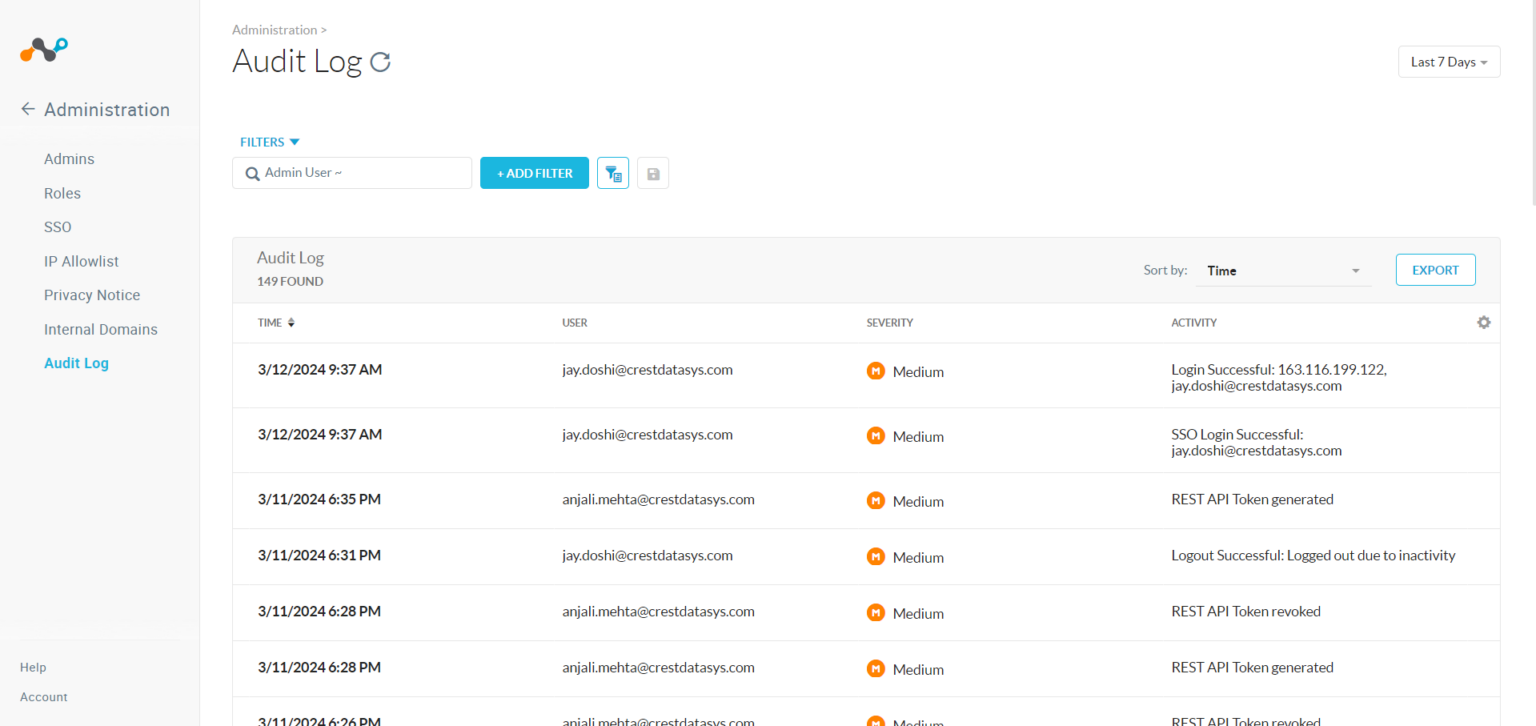
Task: Select the IP Allowlist sidebar entry
Action: pyautogui.click(x=81, y=261)
